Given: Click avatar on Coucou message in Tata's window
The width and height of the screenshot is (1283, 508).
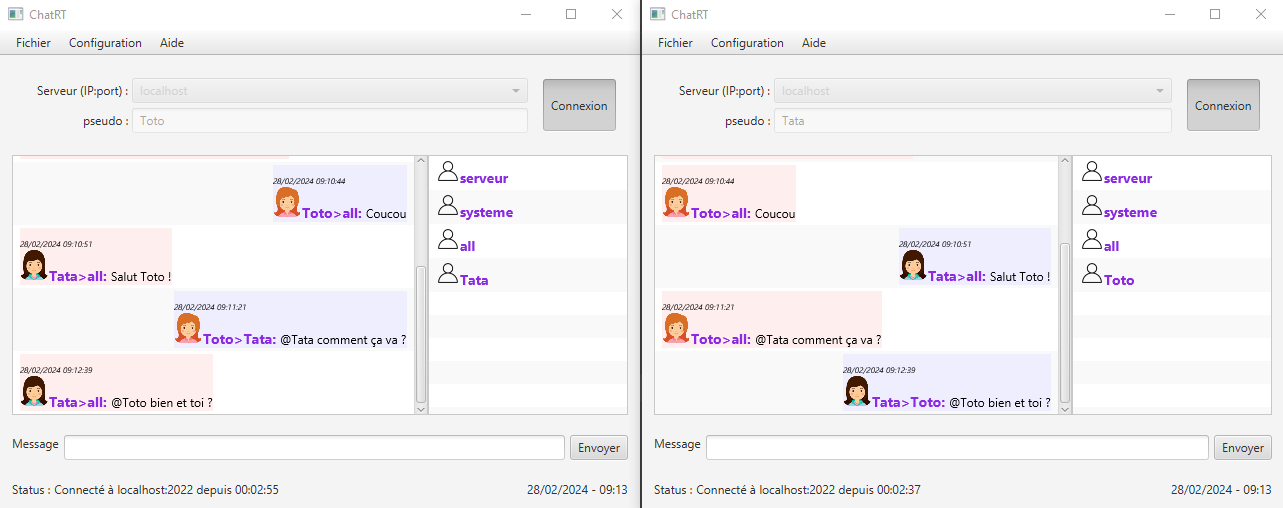Looking at the screenshot, I should 676,203.
